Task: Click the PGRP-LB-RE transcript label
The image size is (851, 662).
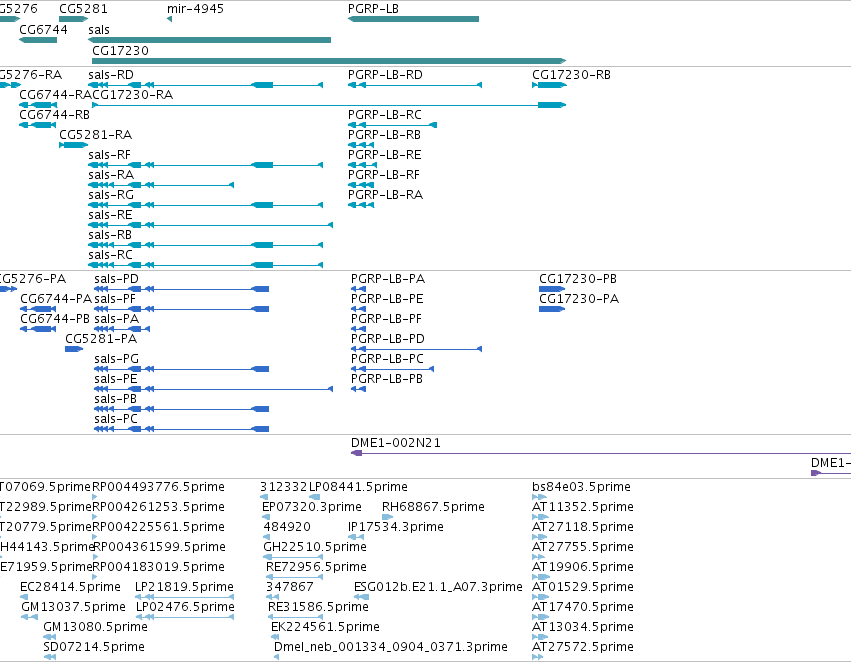Action: point(384,155)
